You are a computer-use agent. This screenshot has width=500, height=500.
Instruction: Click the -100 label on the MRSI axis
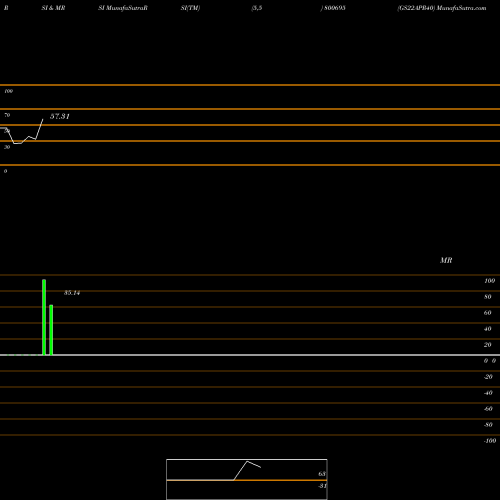click(490, 441)
